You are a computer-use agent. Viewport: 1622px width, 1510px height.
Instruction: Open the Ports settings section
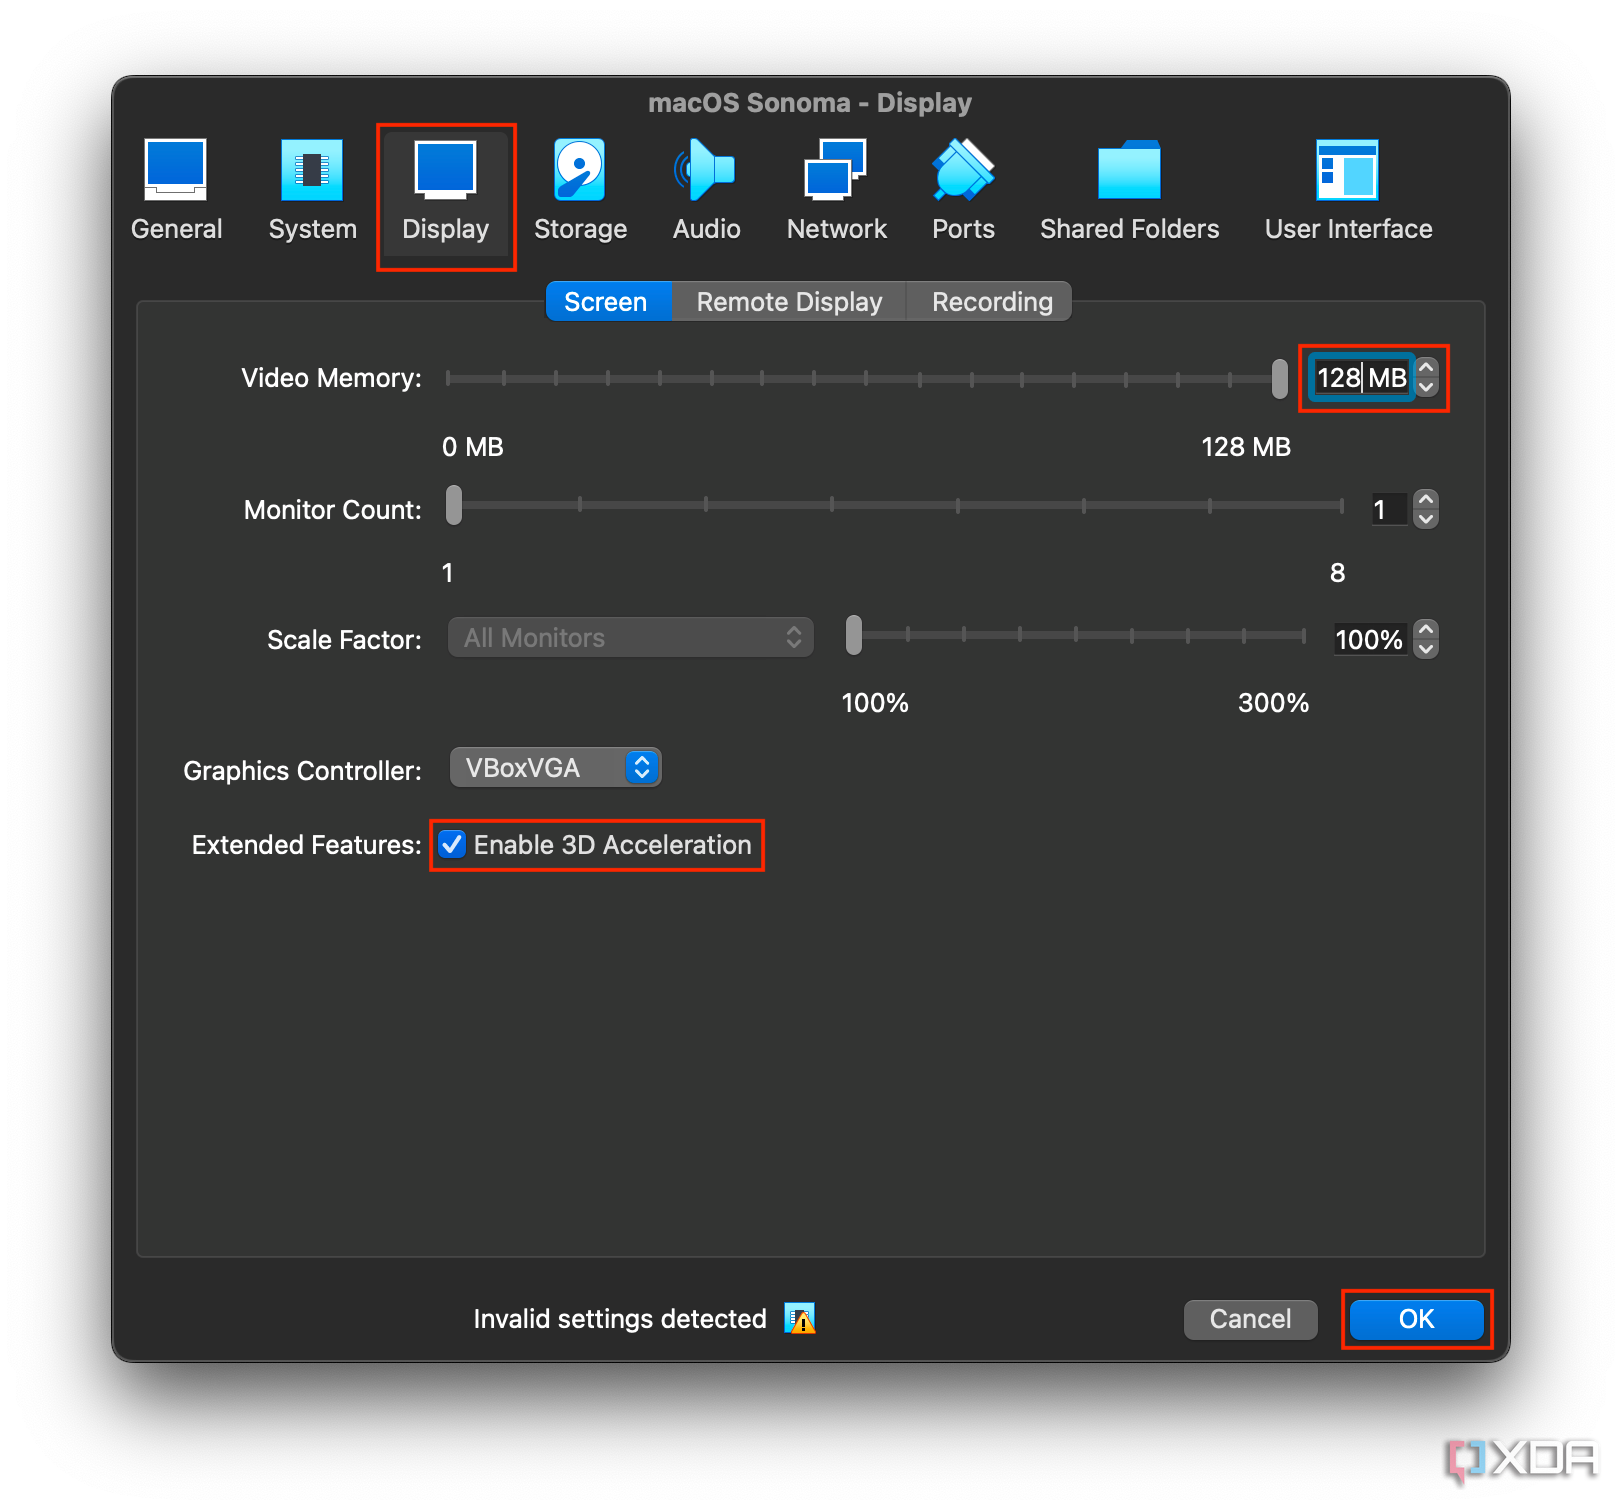tap(963, 191)
